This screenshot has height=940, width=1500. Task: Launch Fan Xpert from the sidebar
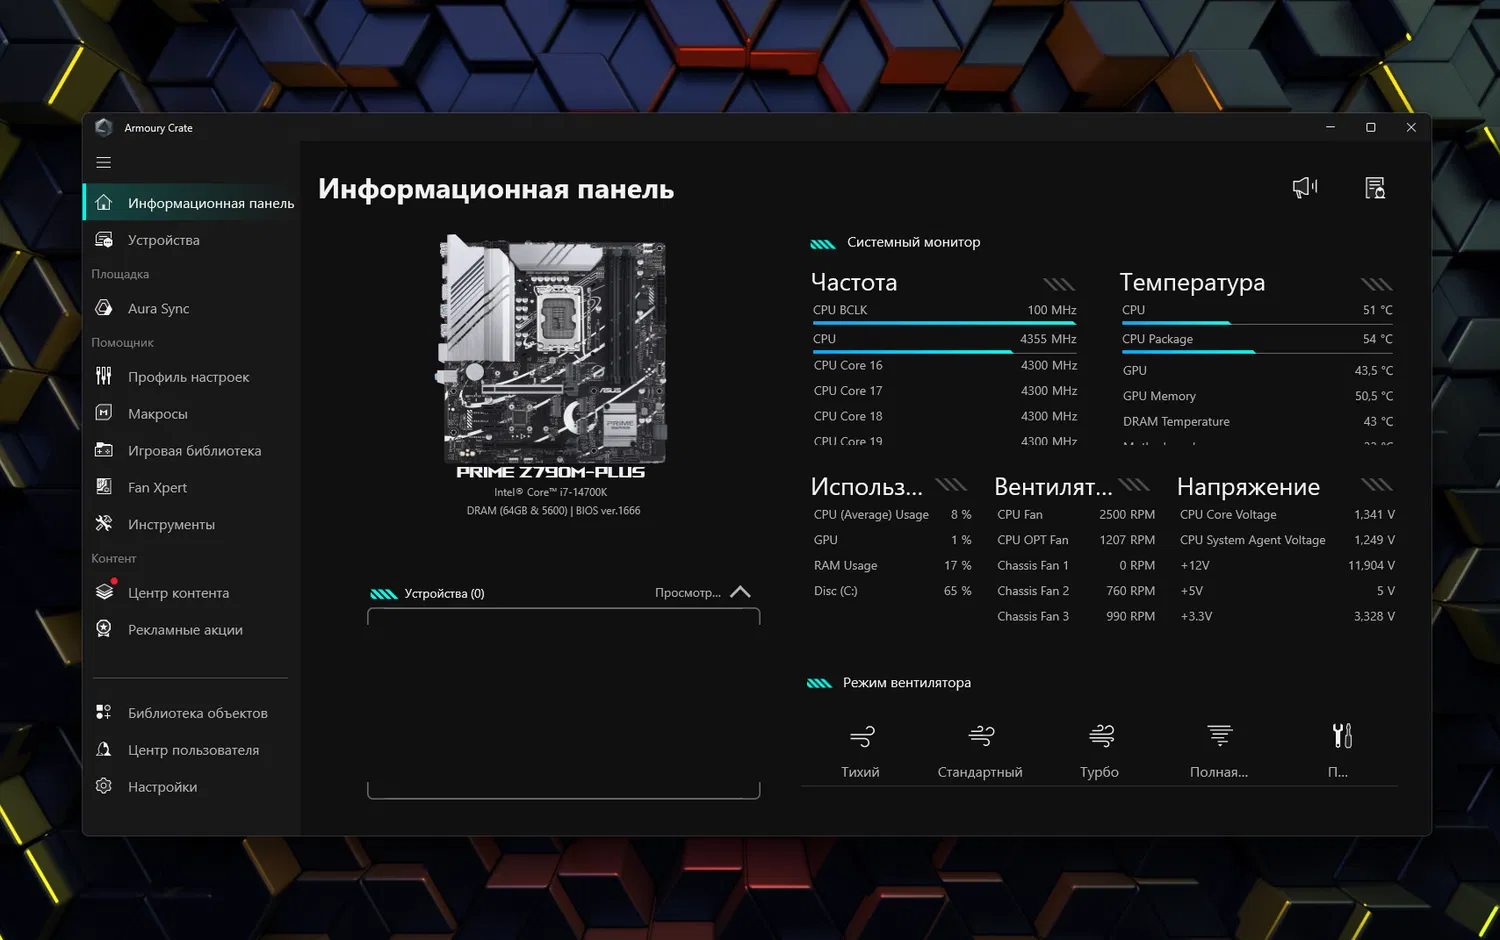click(x=191, y=487)
